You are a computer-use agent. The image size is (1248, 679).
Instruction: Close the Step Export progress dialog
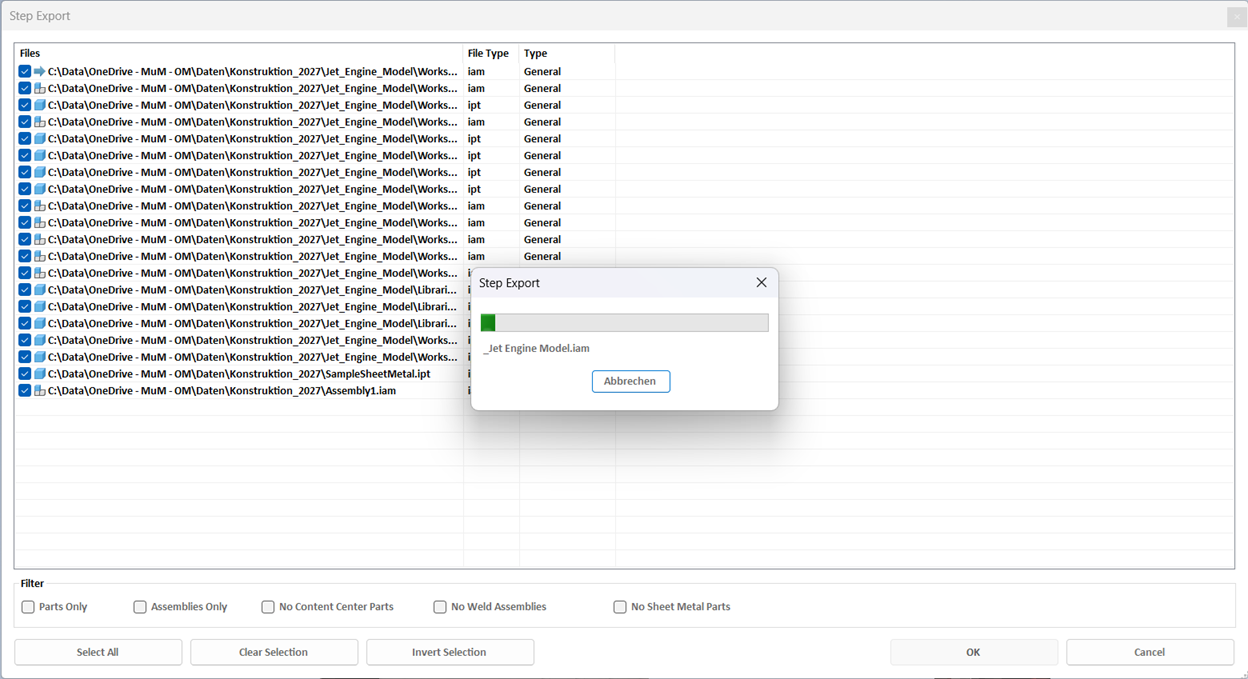tap(761, 283)
